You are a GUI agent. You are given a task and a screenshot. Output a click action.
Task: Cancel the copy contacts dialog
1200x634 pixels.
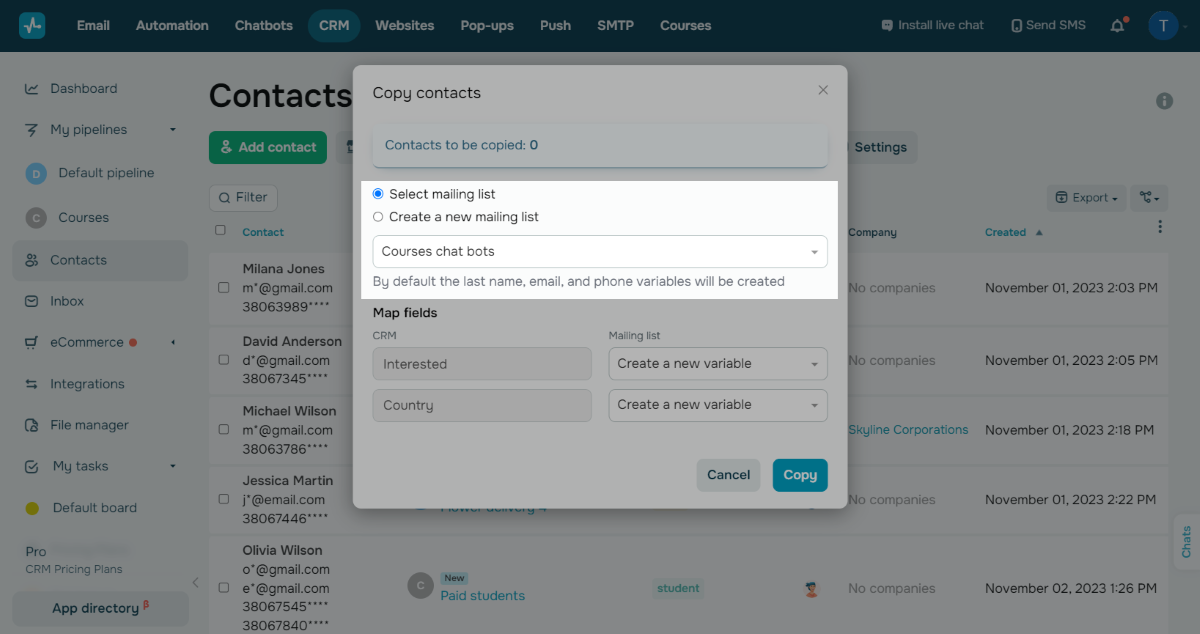(728, 475)
